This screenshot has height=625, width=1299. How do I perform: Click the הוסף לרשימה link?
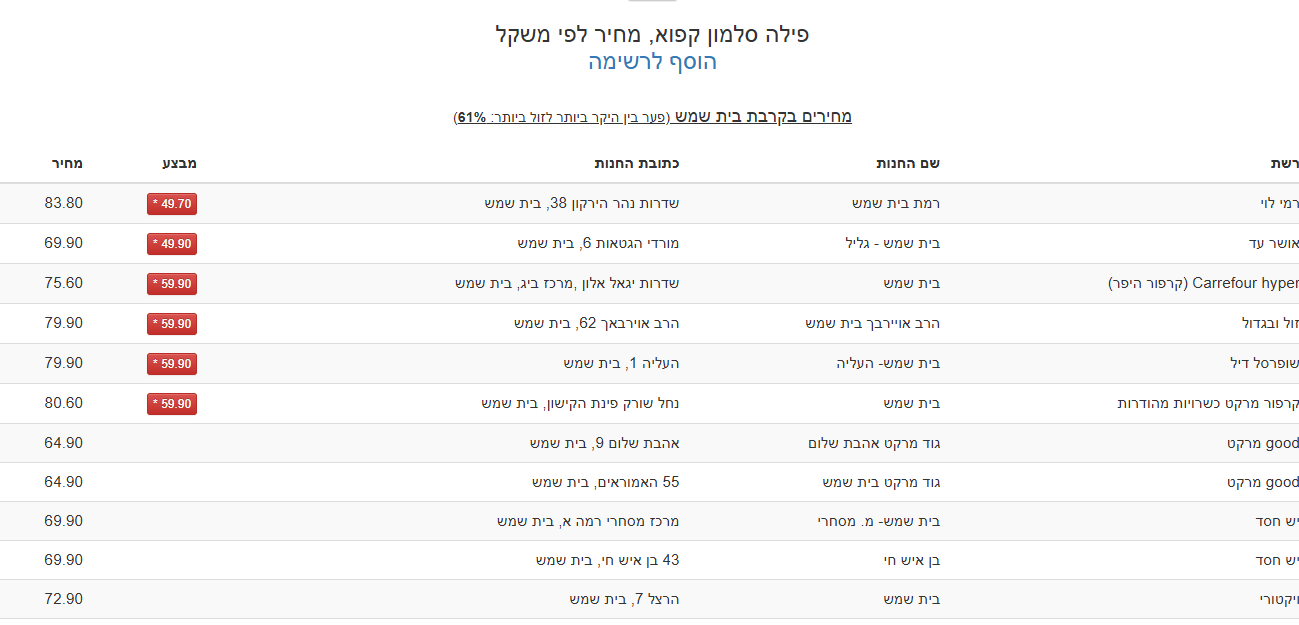652,62
